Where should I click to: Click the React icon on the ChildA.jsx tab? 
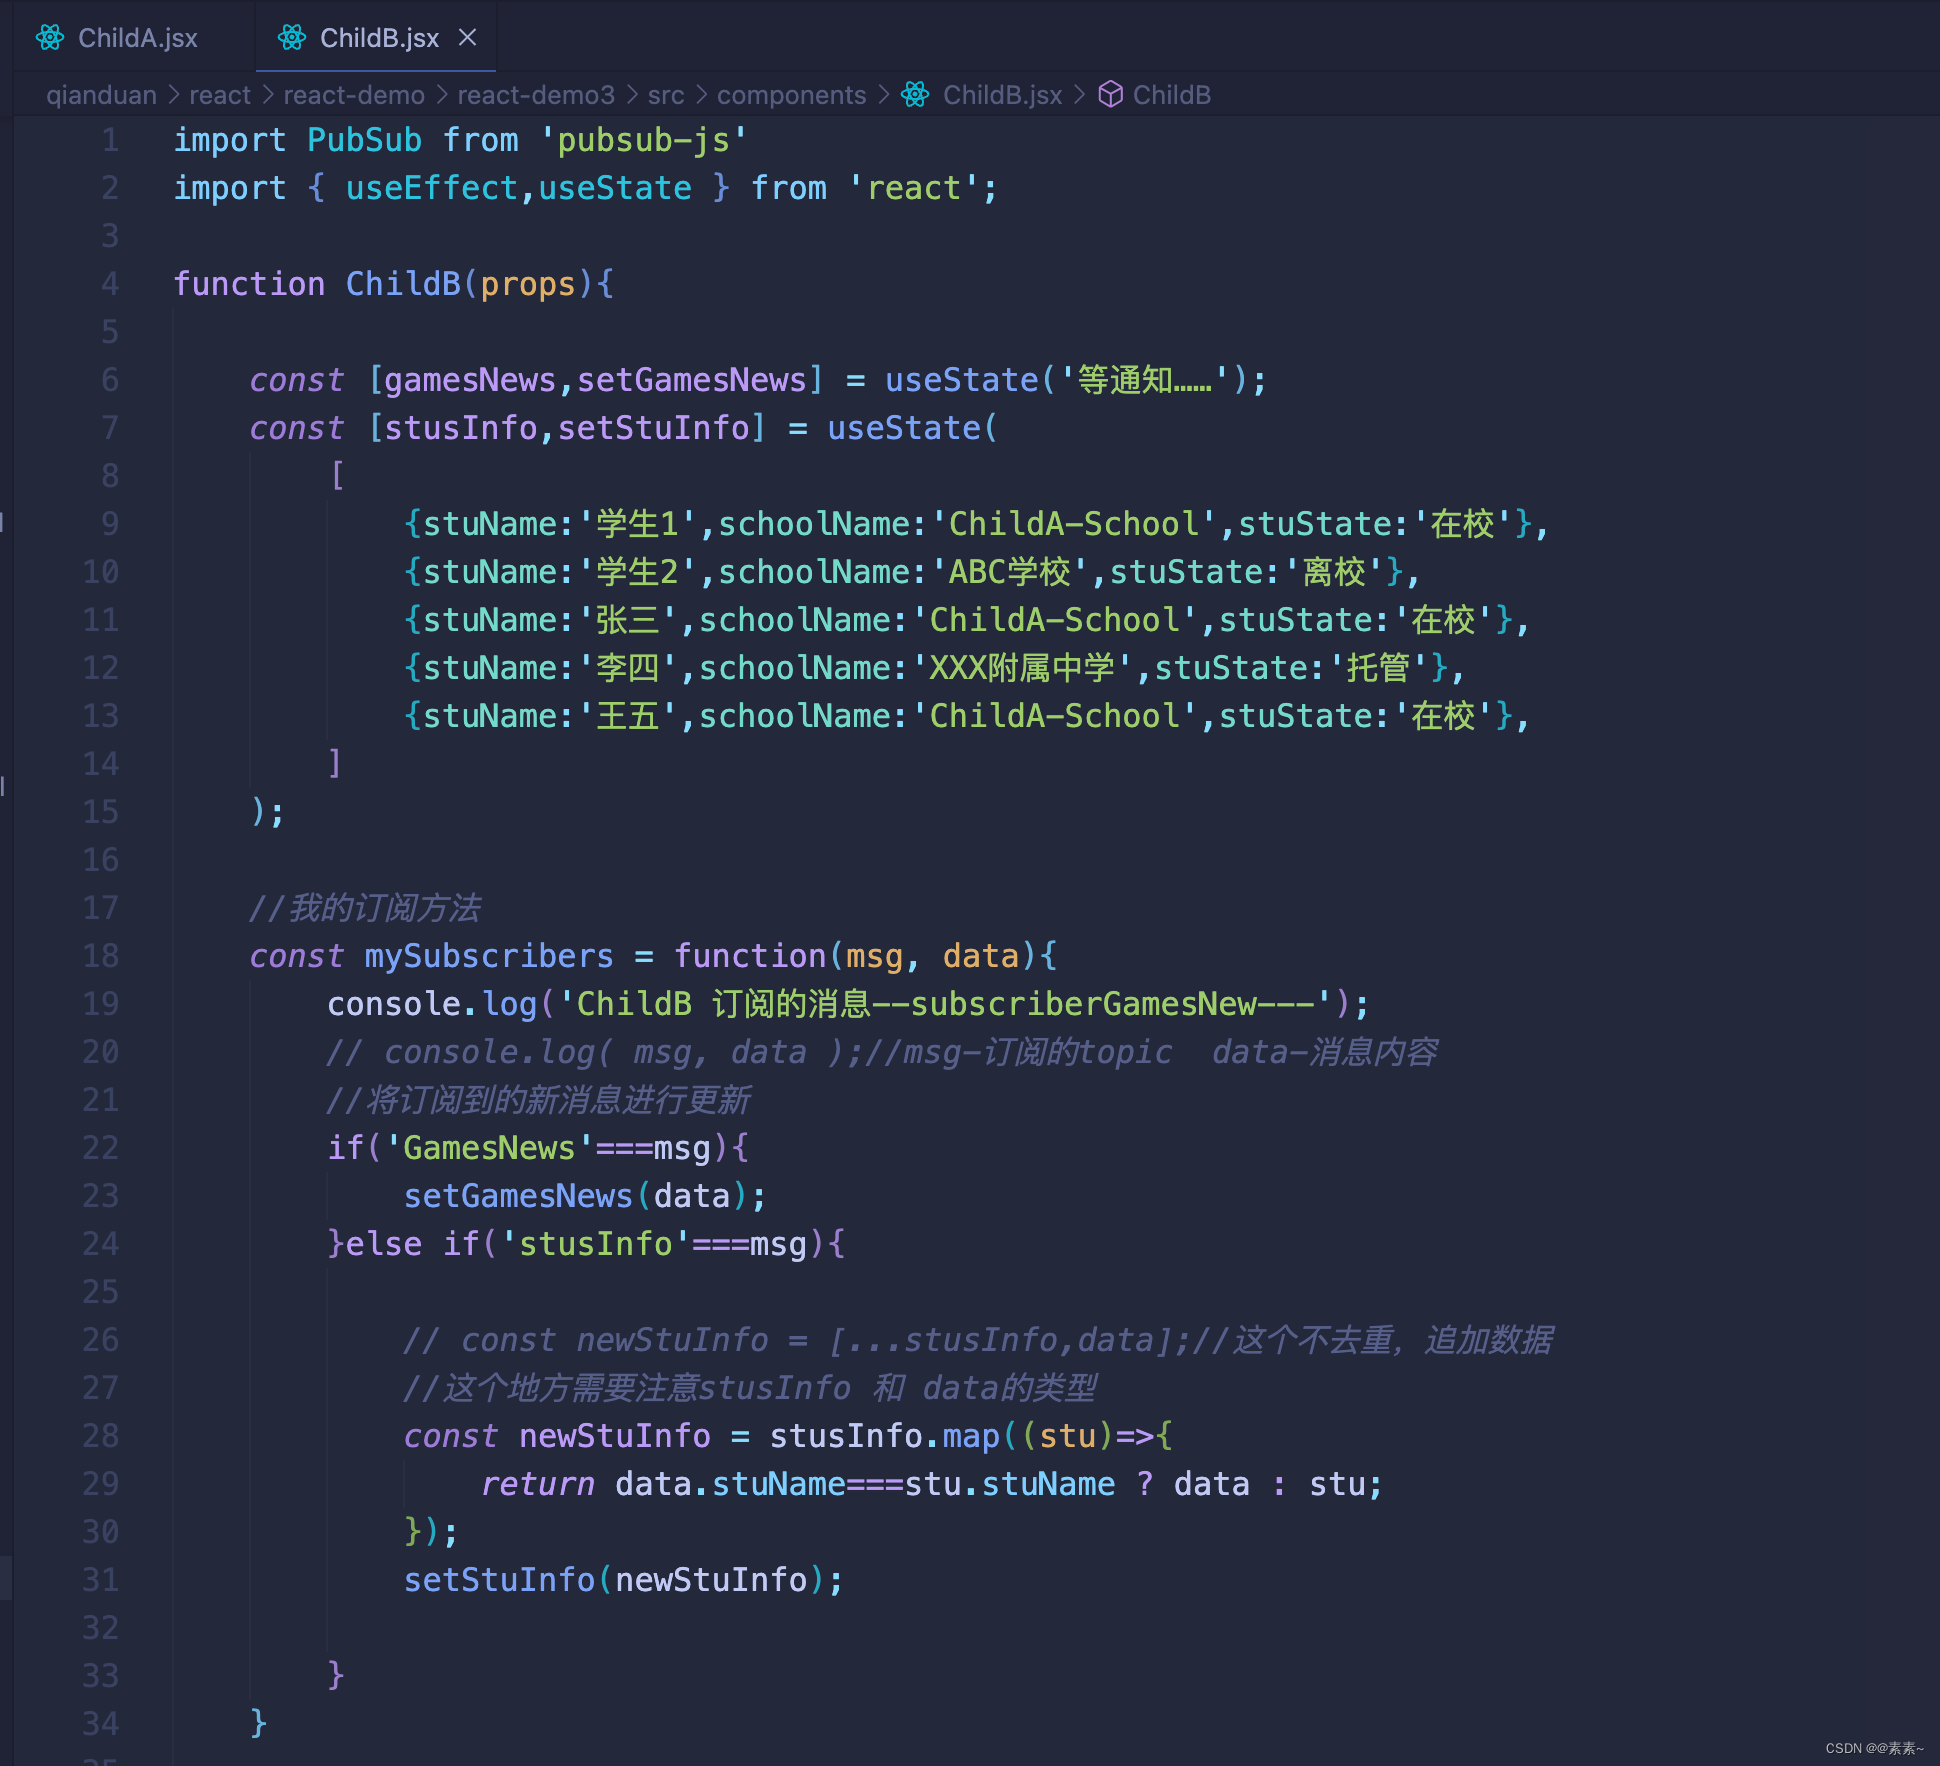(x=50, y=37)
